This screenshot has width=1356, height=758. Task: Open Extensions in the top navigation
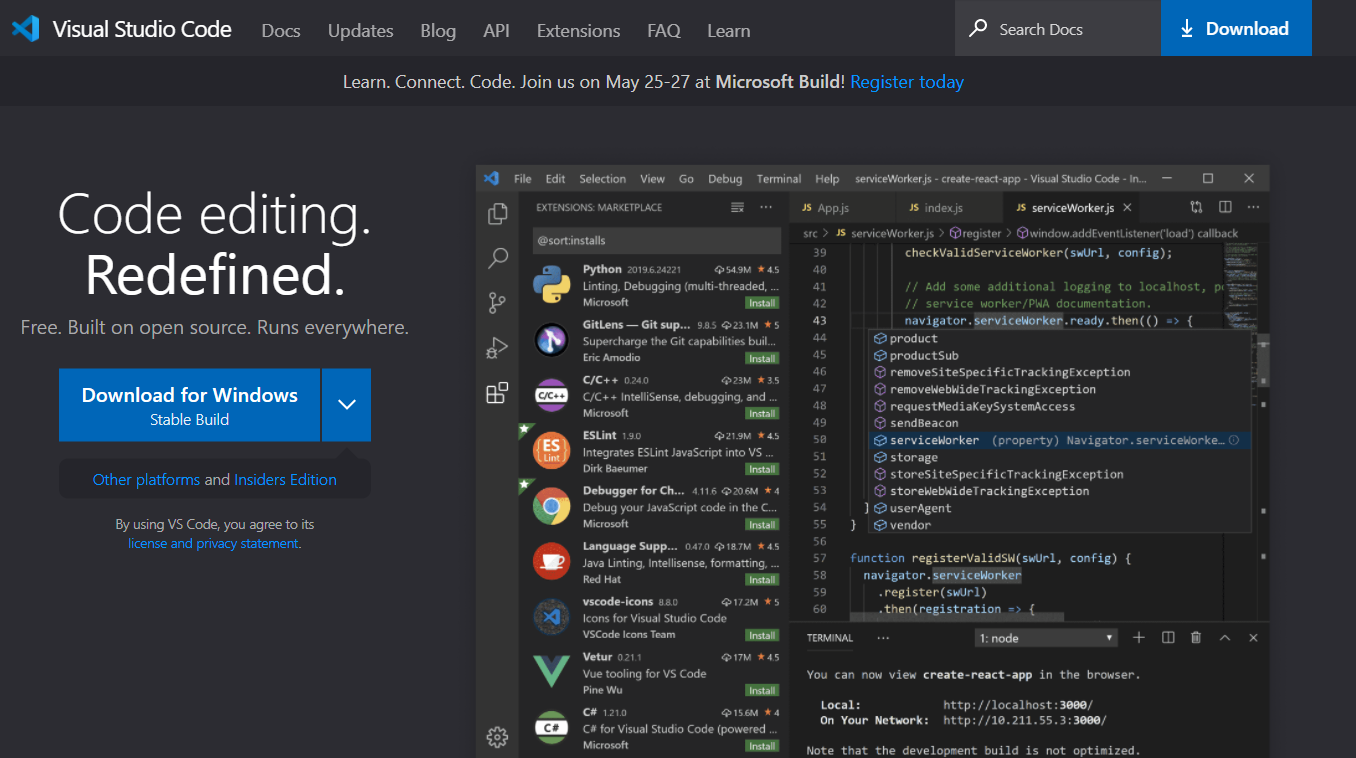click(x=578, y=31)
